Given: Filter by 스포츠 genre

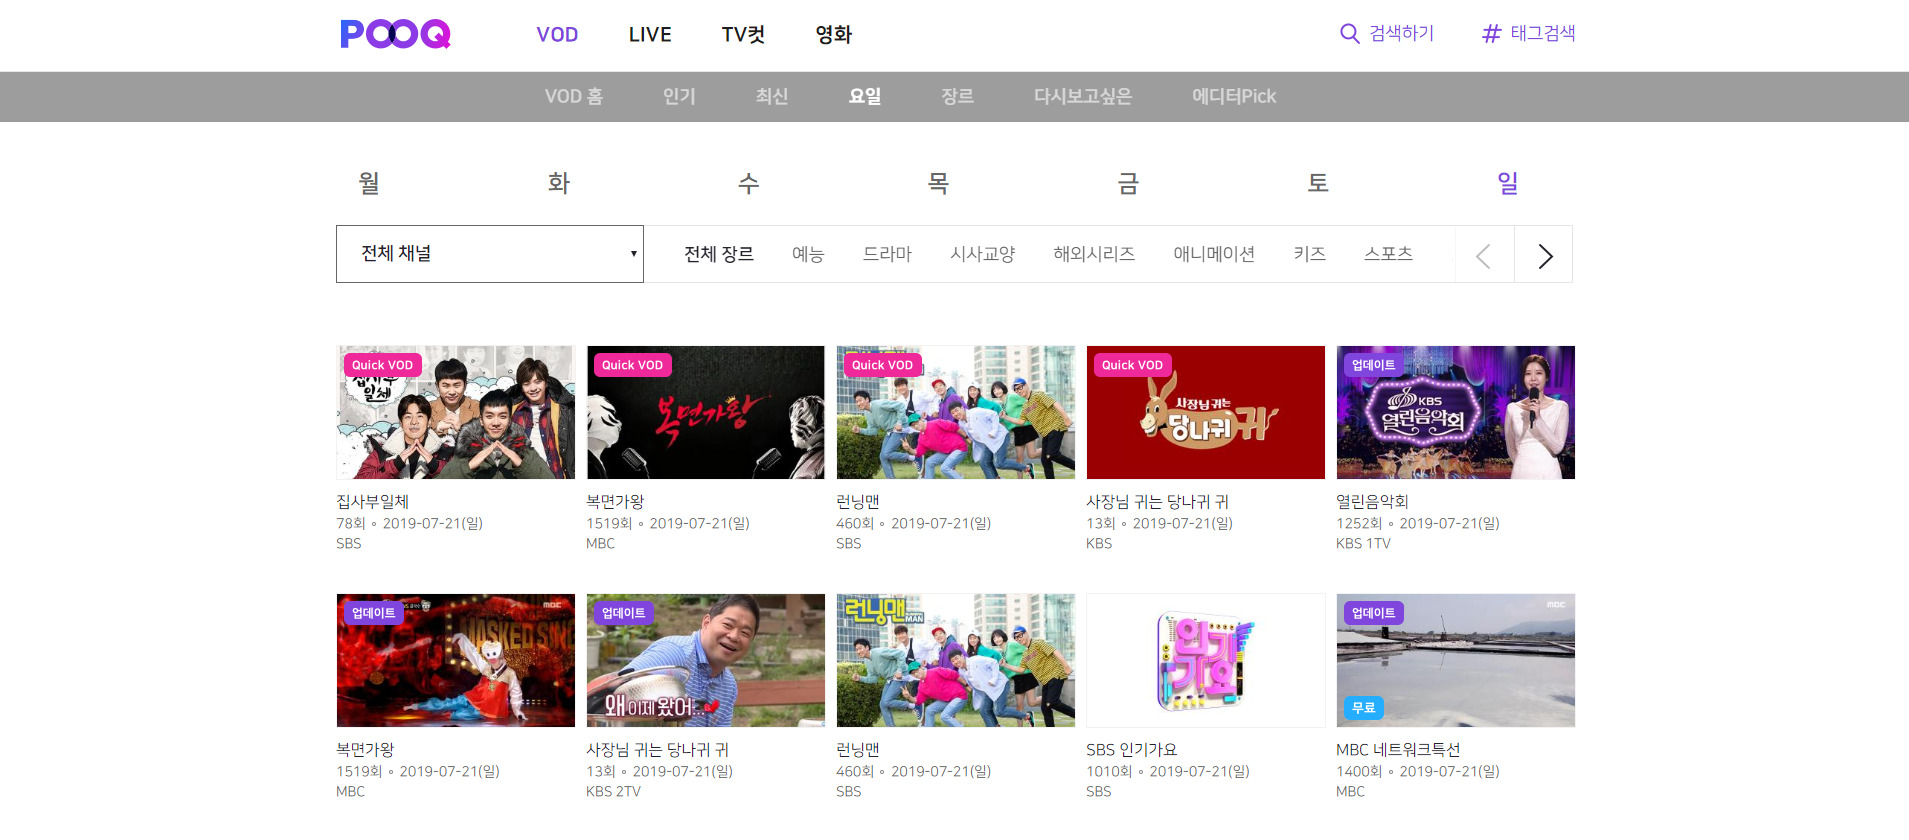Looking at the screenshot, I should point(1388,254).
